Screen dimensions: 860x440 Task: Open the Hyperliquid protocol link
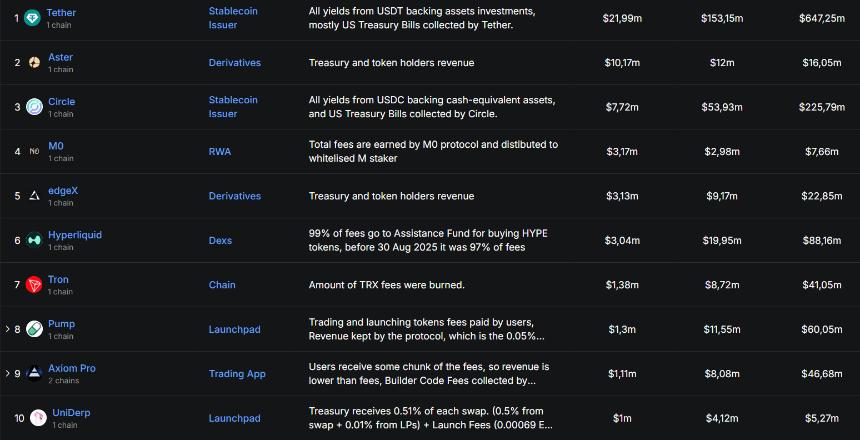coord(75,235)
